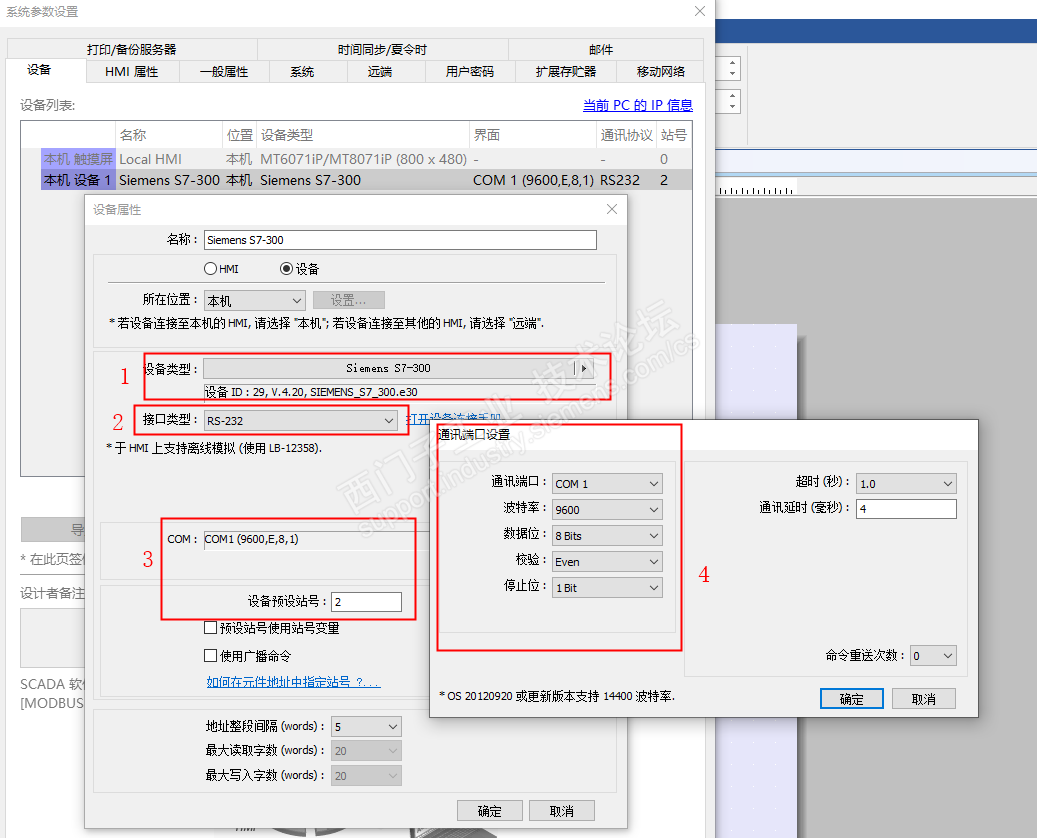
Task: Select the Local HMI row in device list
Action: click(x=366, y=159)
